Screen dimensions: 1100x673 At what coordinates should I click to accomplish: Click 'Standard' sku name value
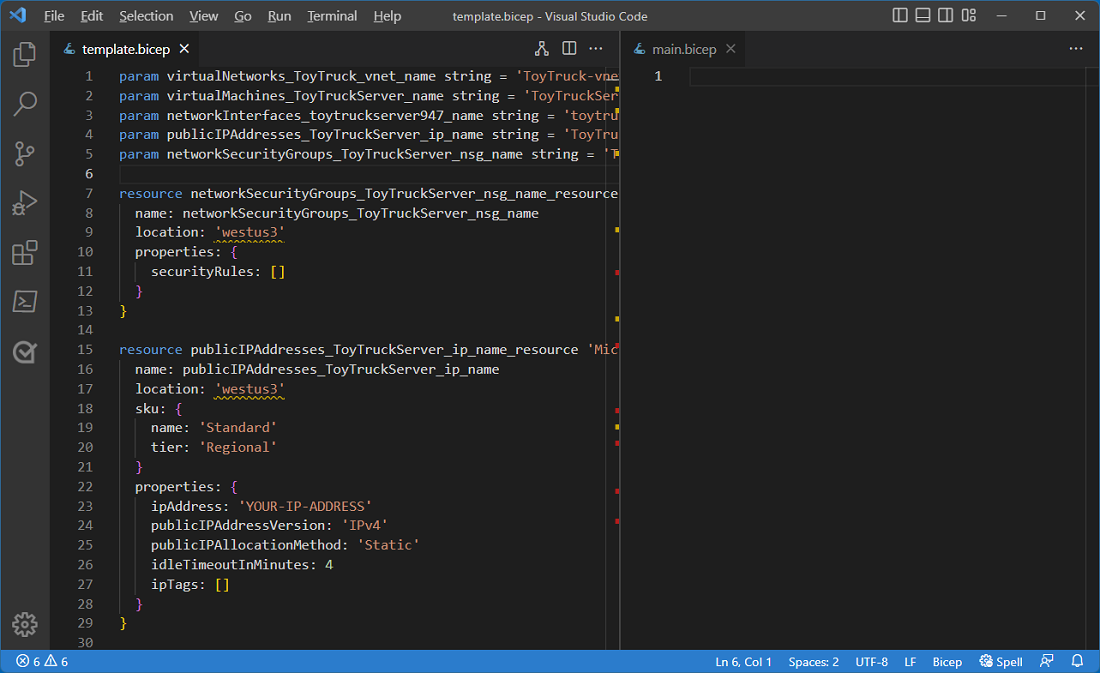(238, 427)
